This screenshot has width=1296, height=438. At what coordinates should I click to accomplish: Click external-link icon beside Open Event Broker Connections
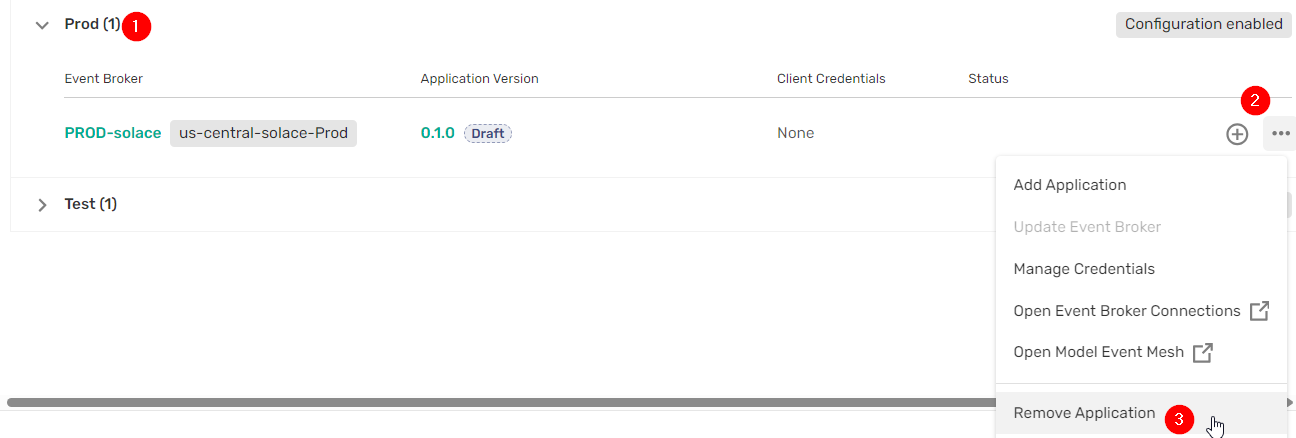(1259, 311)
